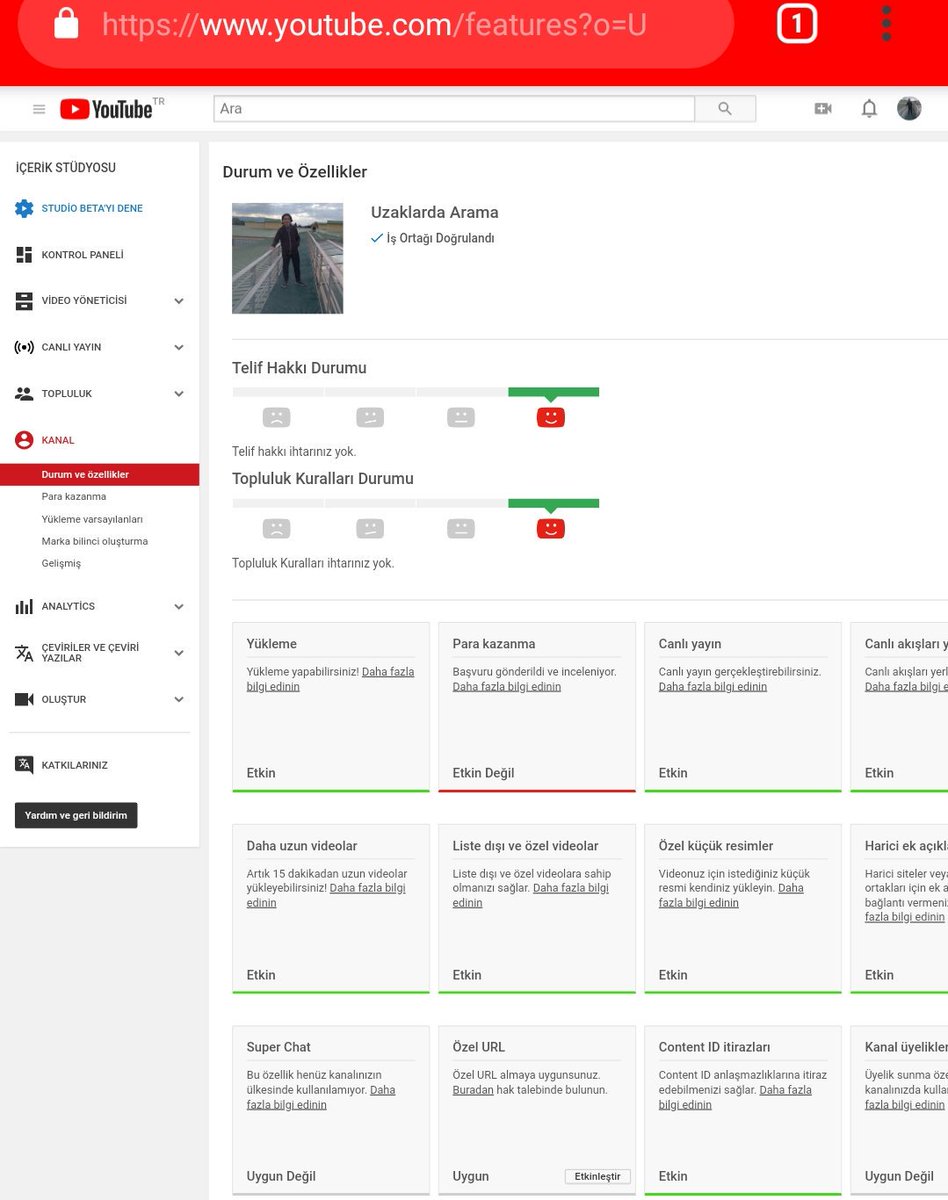Screen dimensions: 948x1200
Task: Click the browser URL address bar
Action: [x=375, y=25]
